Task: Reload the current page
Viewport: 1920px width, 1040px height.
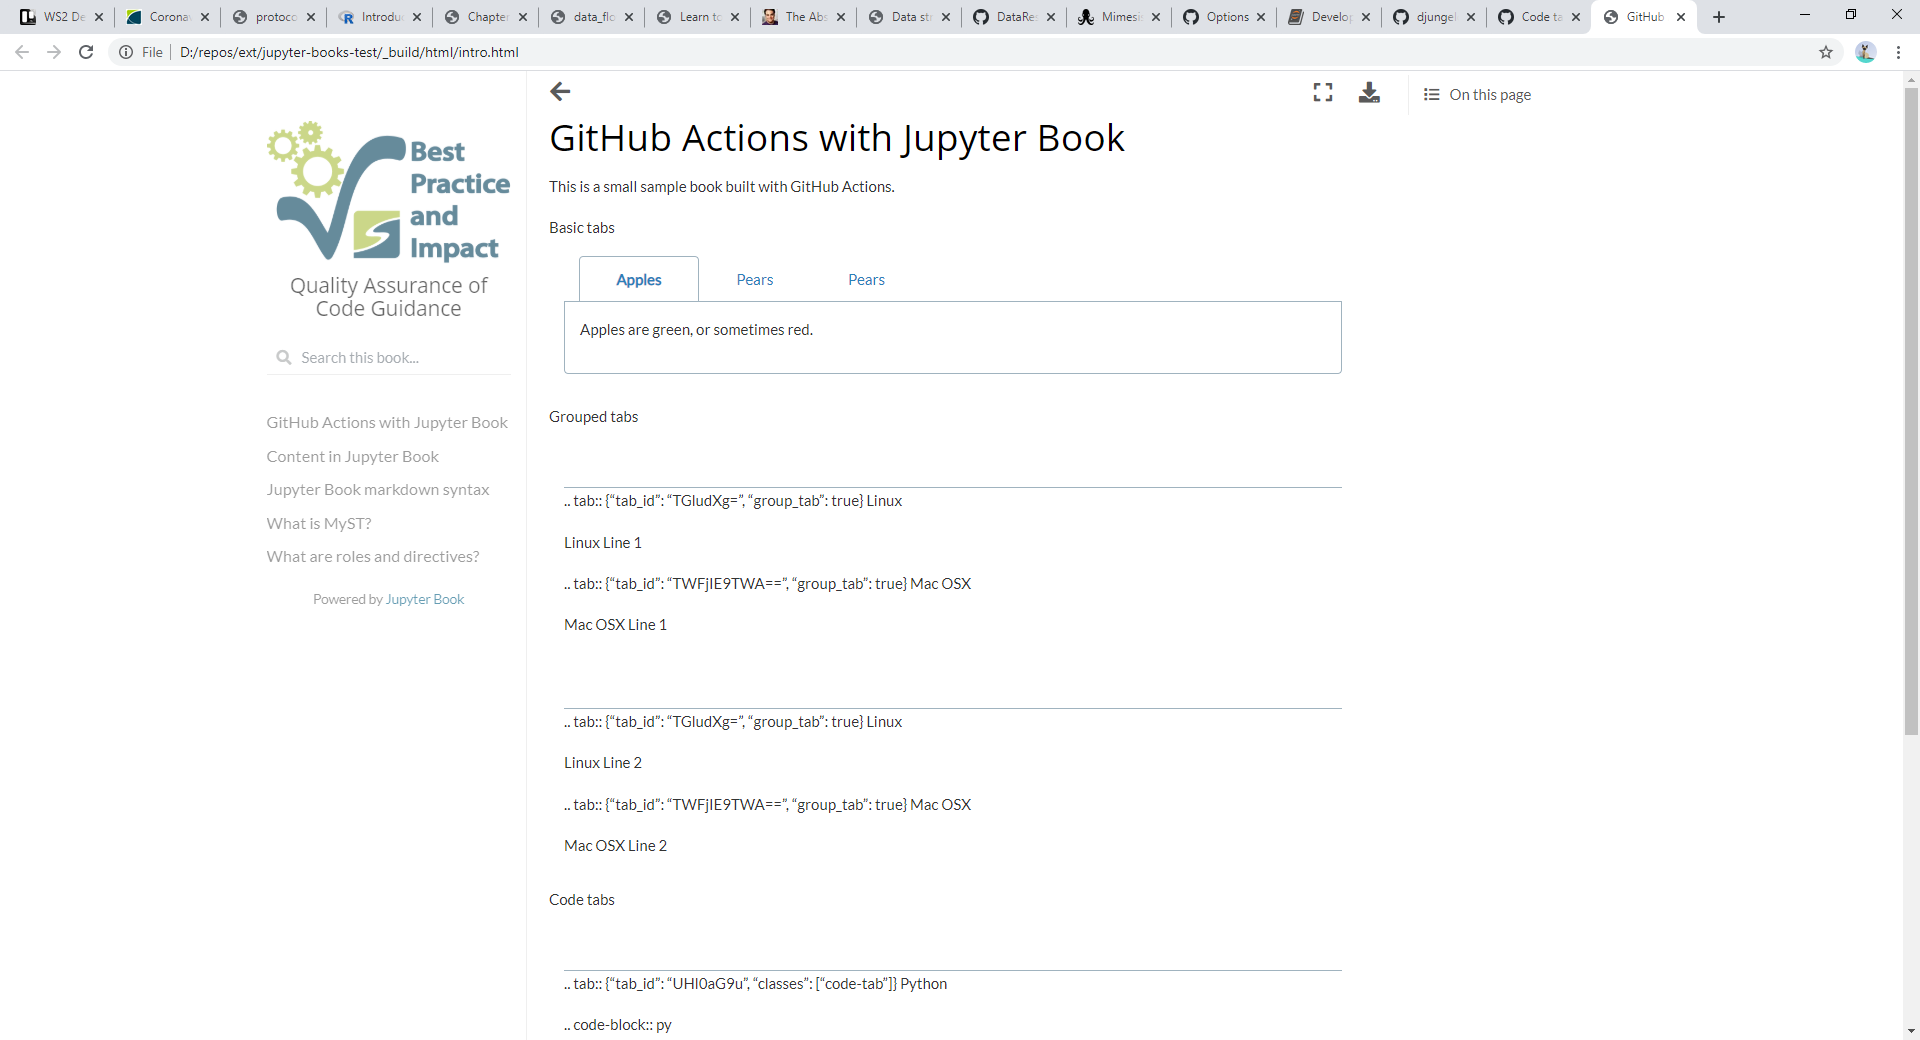Action: click(86, 52)
